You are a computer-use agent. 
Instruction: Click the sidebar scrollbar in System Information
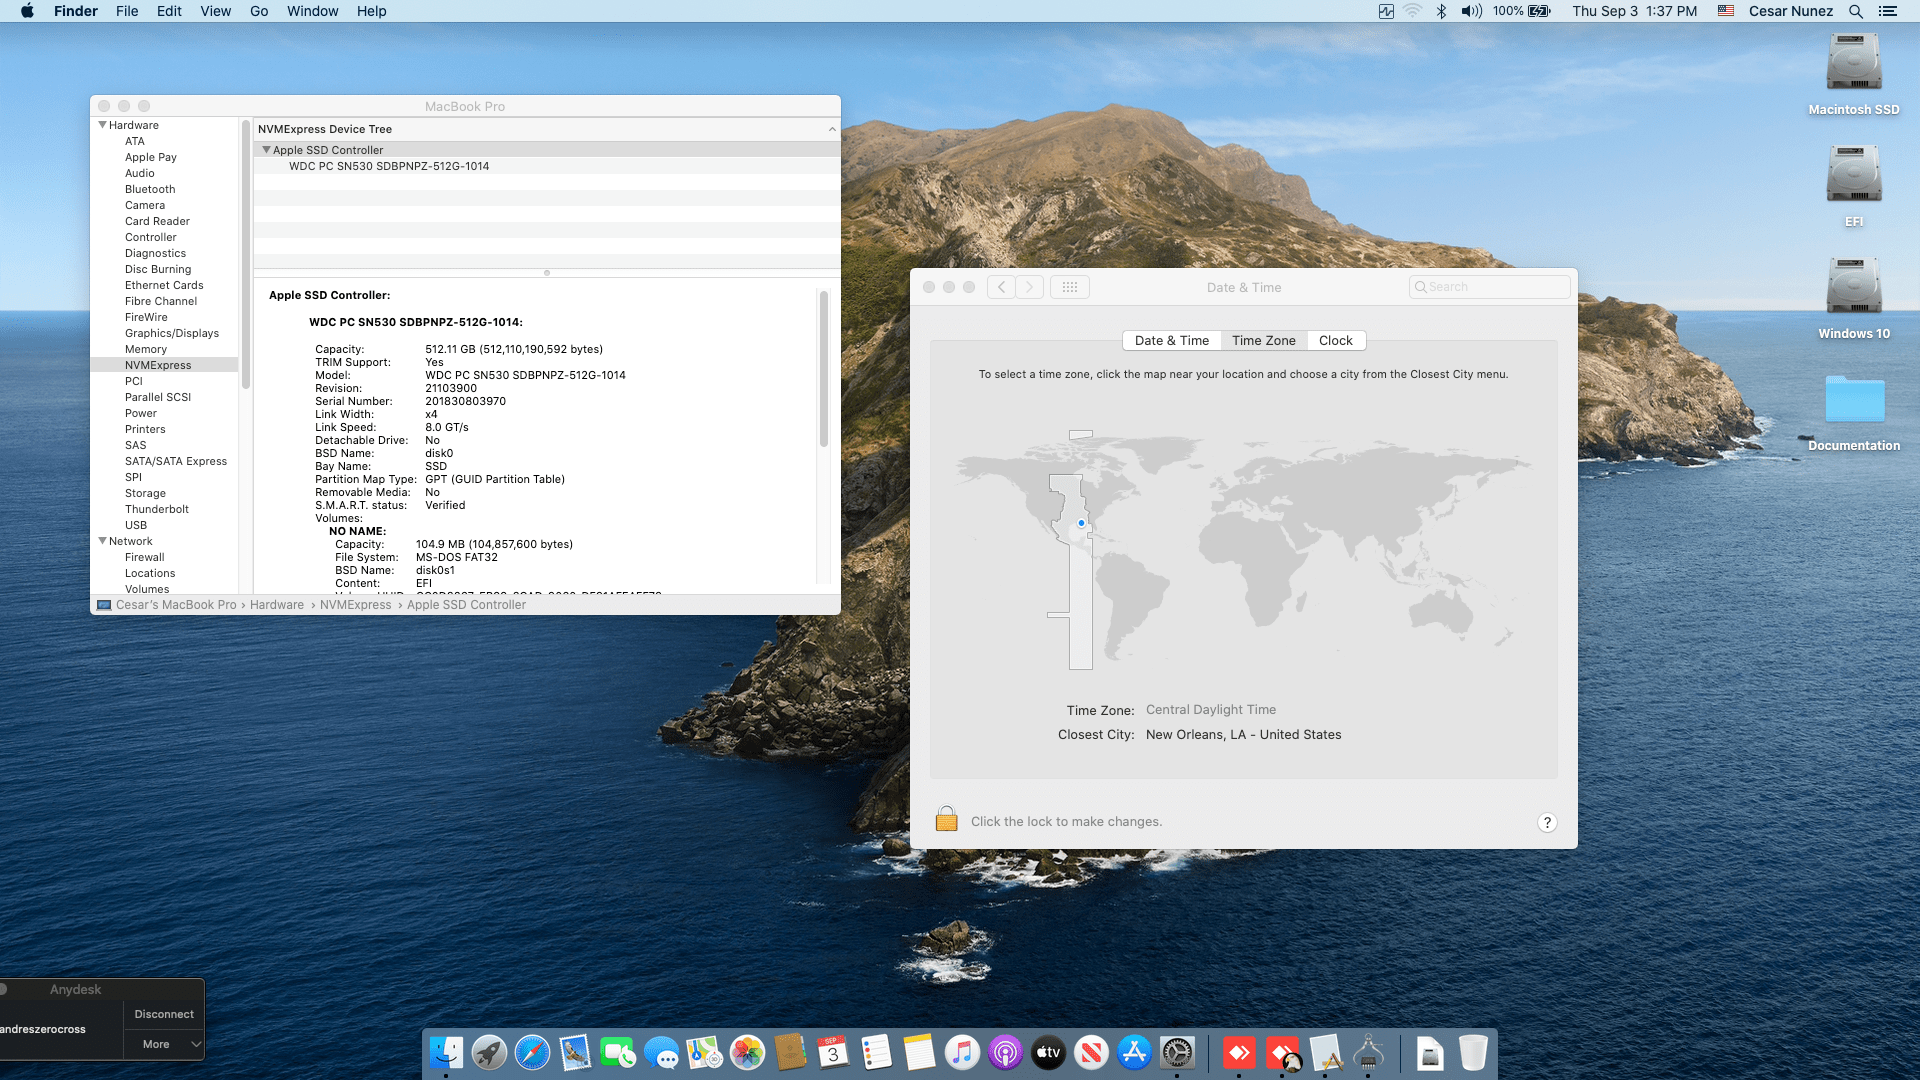tap(246, 255)
